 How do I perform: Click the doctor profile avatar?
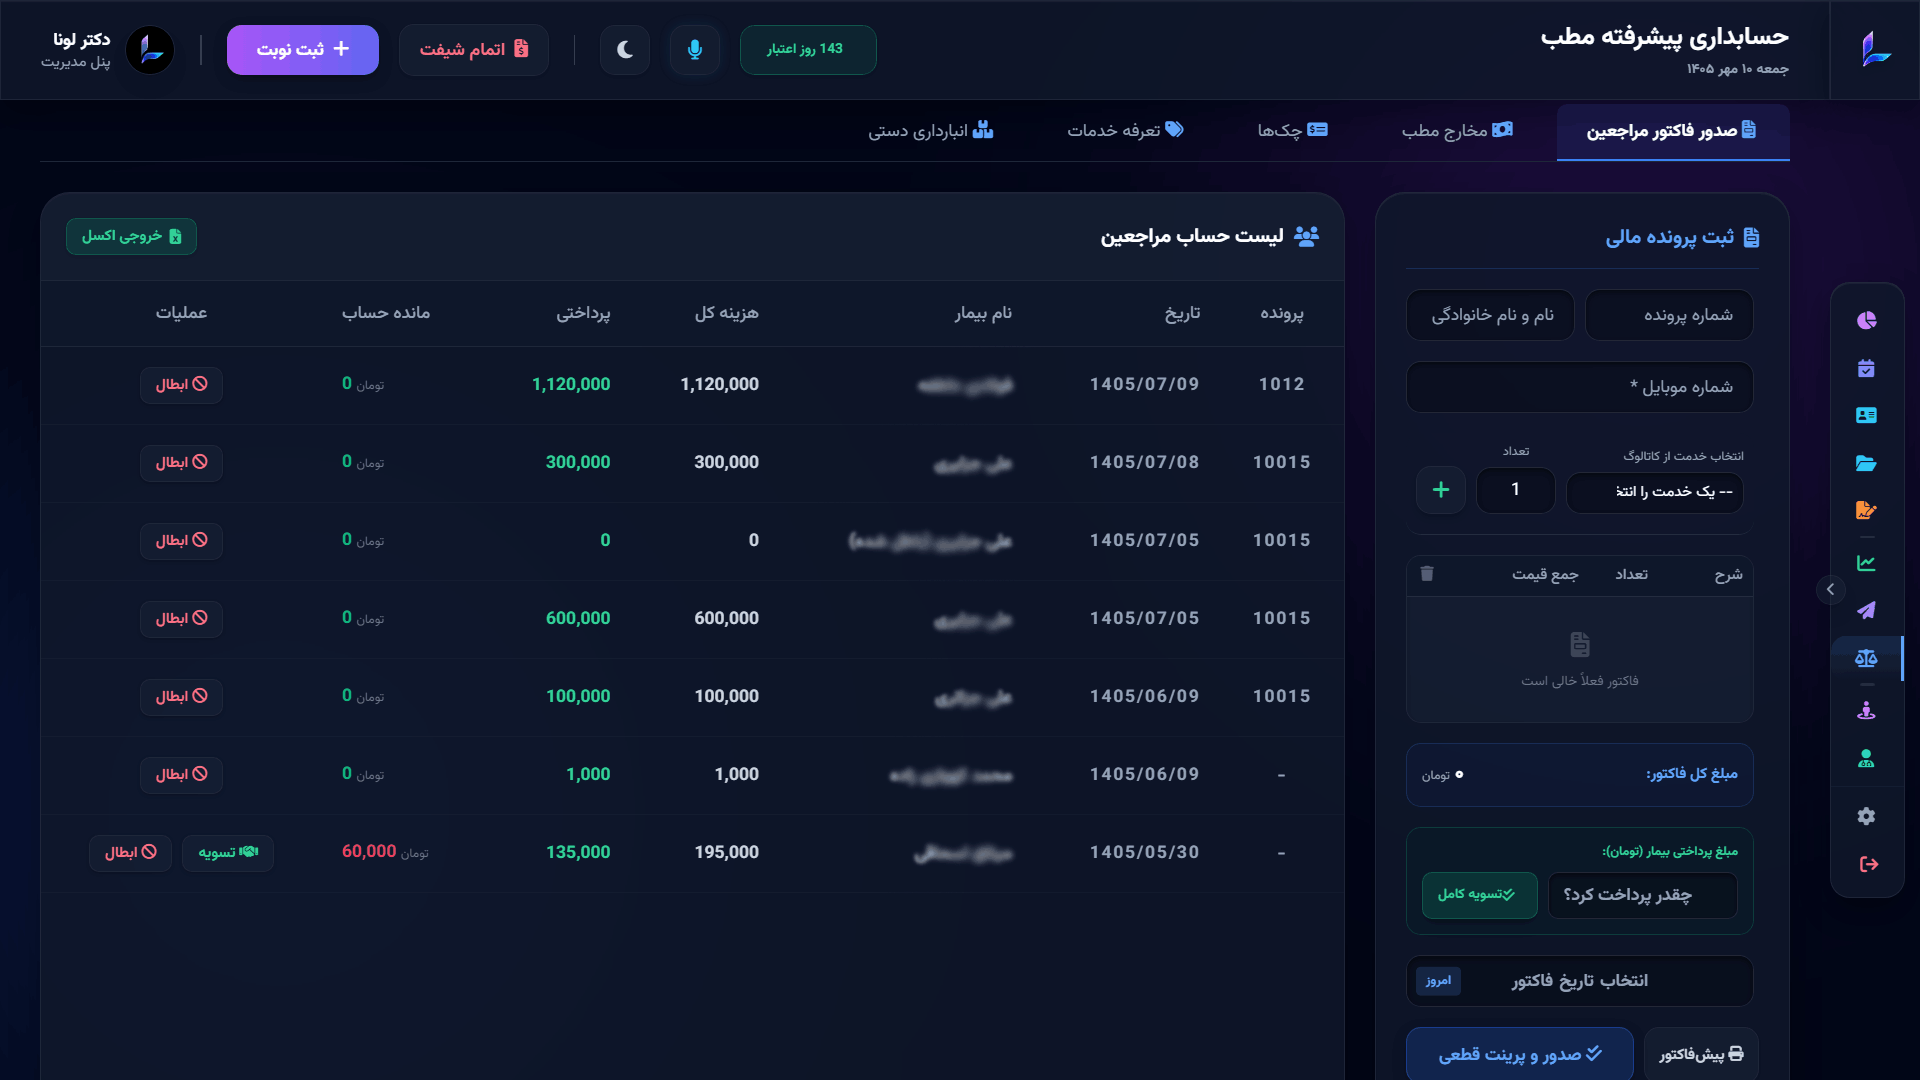click(x=151, y=50)
